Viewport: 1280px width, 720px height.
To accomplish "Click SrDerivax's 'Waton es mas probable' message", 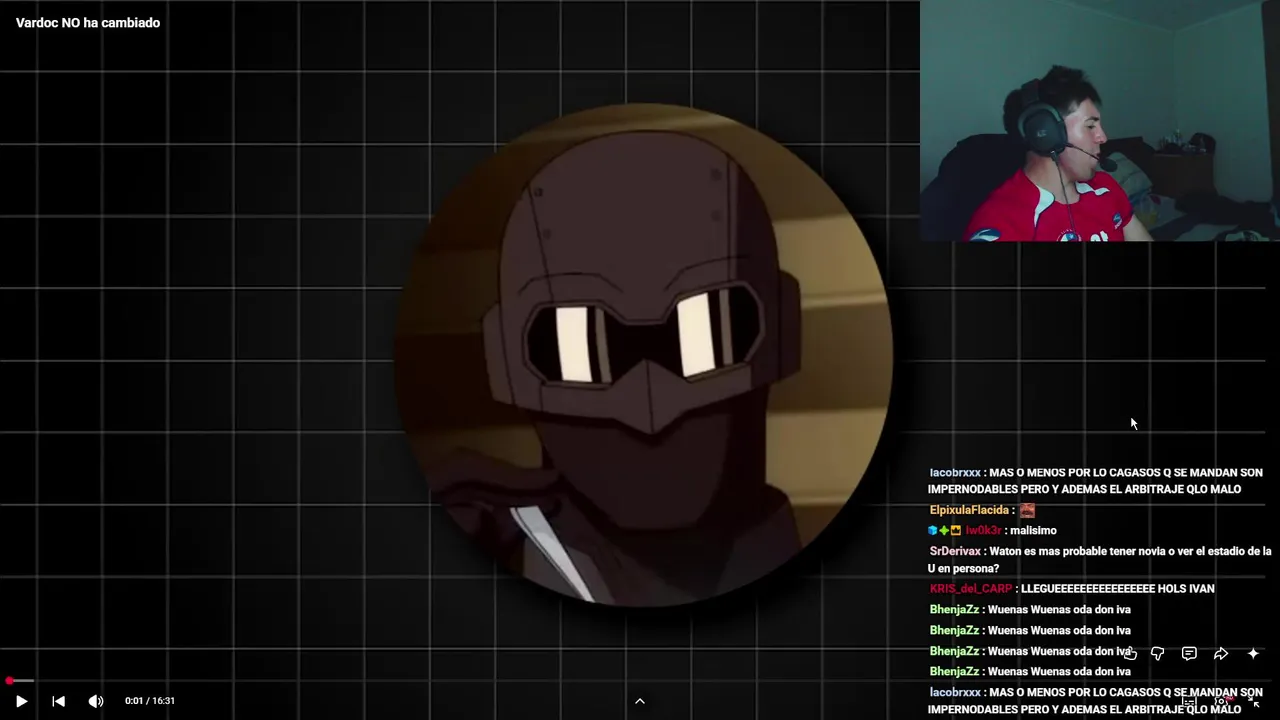I will pos(1100,560).
